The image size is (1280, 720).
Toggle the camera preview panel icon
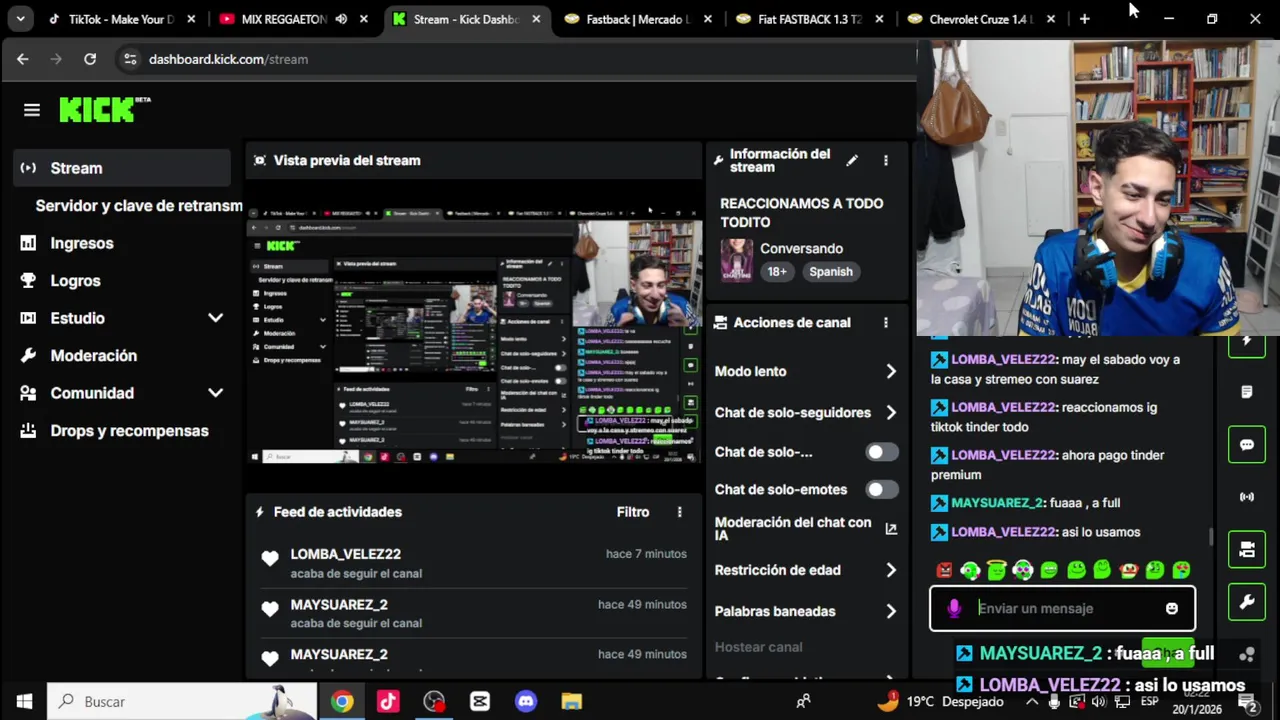(x=1247, y=549)
